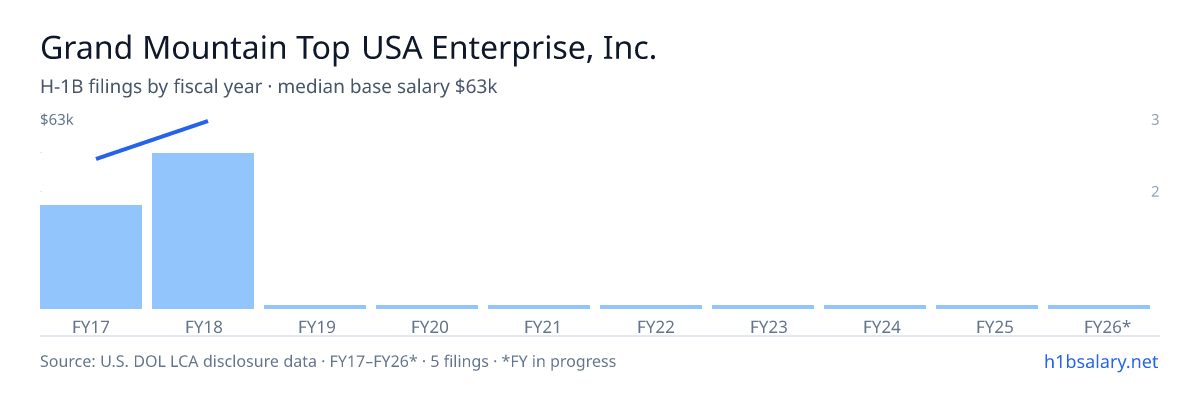The height and width of the screenshot is (400, 1200).
Task: Open the h1bsalary.net link
Action: tap(1100, 361)
